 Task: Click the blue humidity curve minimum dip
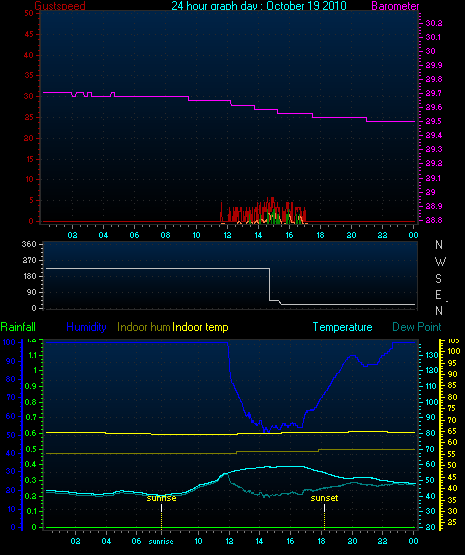click(x=266, y=429)
